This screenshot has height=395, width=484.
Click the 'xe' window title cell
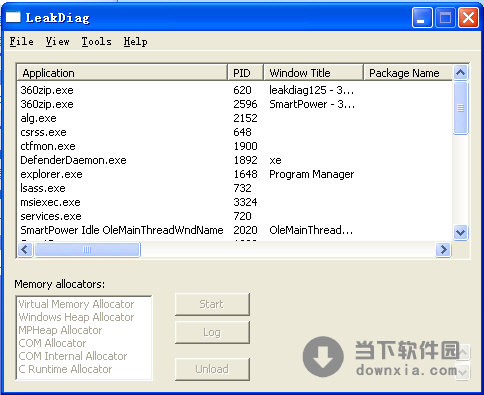point(275,160)
